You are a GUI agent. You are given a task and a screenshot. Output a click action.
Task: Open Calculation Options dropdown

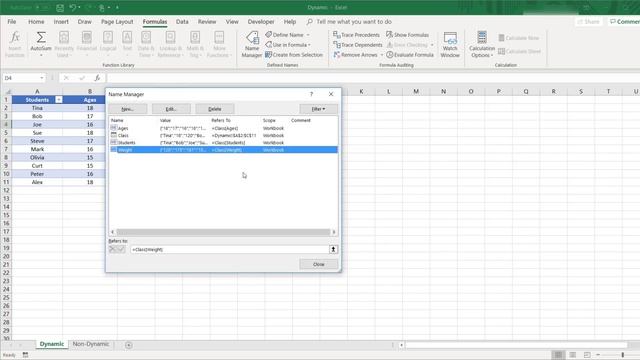tap(482, 44)
